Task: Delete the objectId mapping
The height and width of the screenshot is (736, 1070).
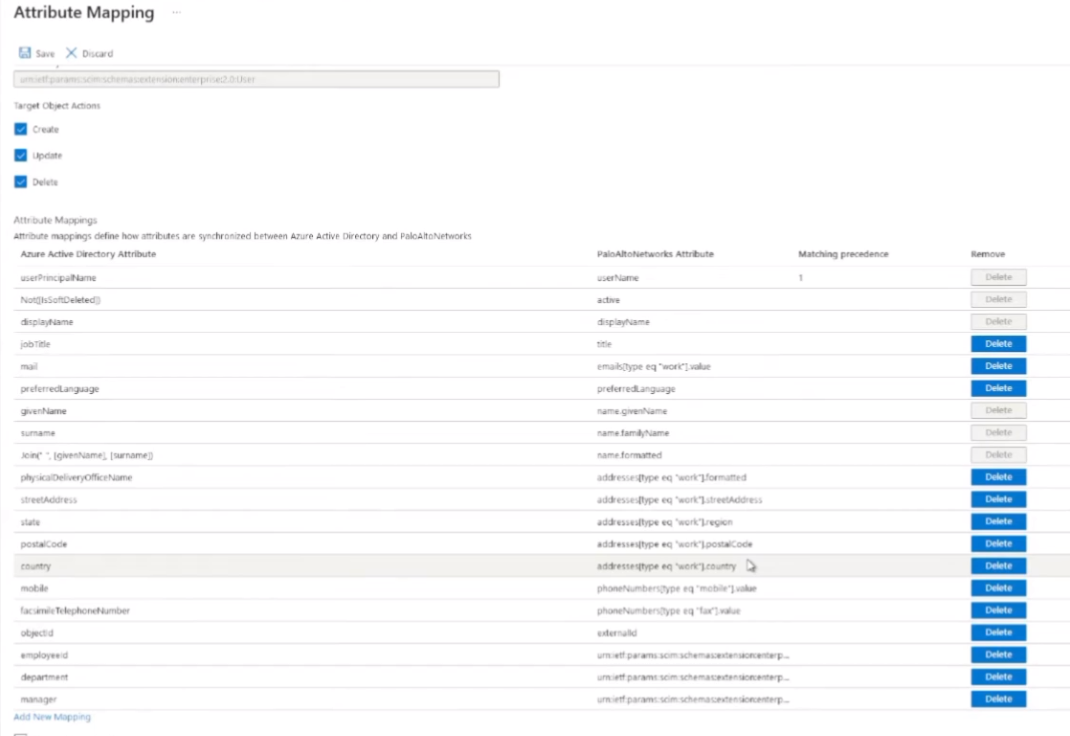Action: coord(998,632)
